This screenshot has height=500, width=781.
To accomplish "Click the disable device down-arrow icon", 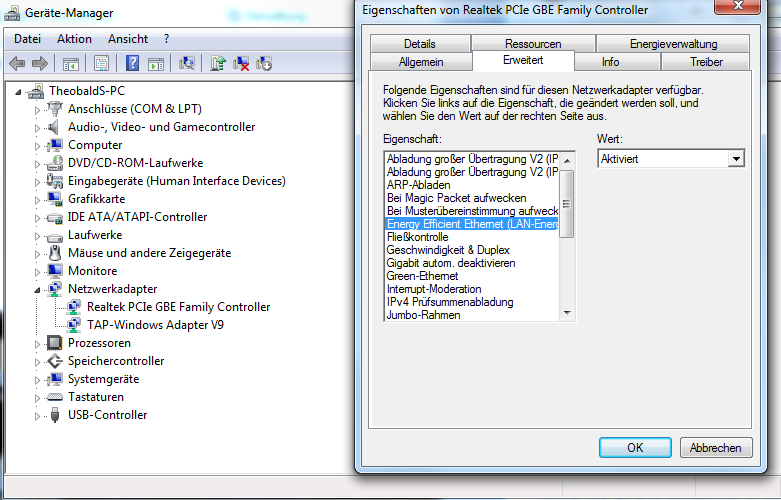I will [264, 64].
